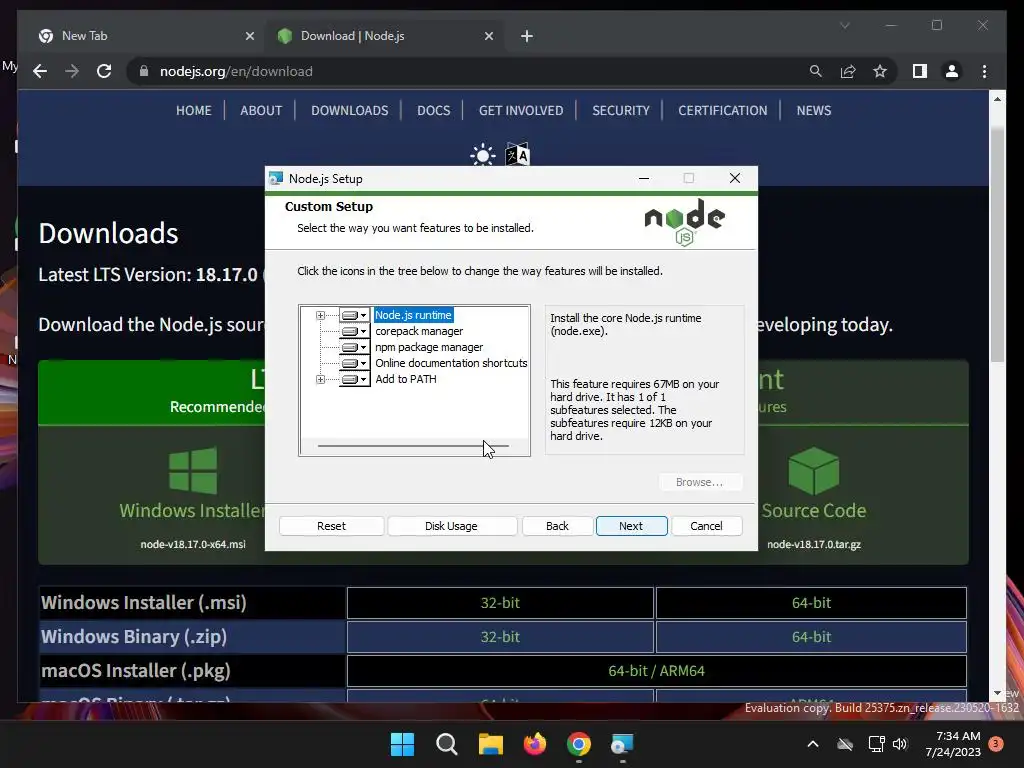
Task: Open the DOCS nav link
Action: pos(434,110)
